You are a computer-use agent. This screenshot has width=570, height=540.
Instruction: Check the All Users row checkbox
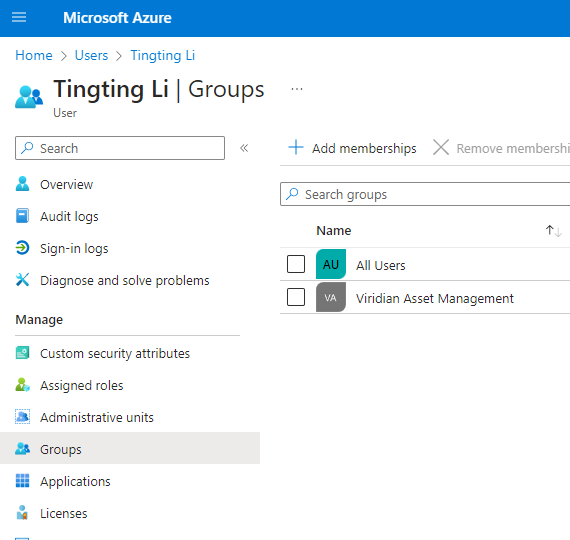click(296, 264)
